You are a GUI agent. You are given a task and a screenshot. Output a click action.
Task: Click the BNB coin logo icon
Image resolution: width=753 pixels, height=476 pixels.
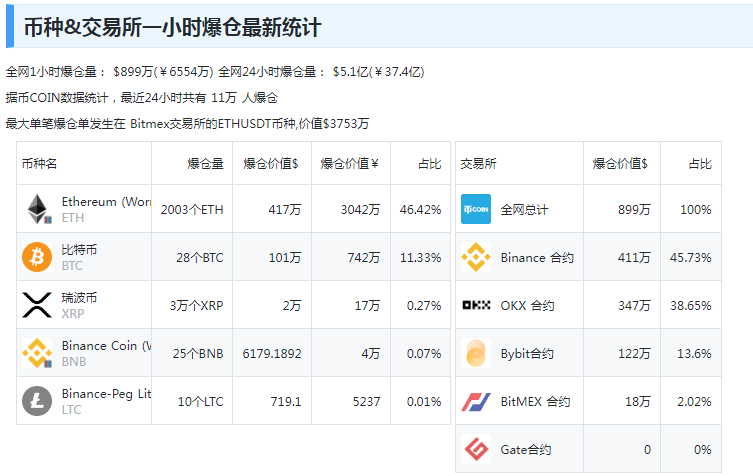tap(37, 353)
